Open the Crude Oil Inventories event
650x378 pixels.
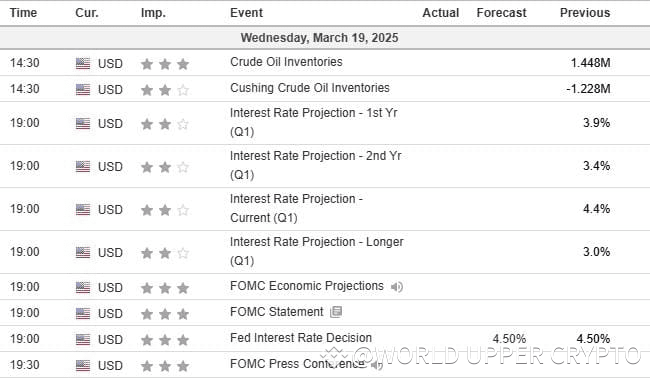286,62
